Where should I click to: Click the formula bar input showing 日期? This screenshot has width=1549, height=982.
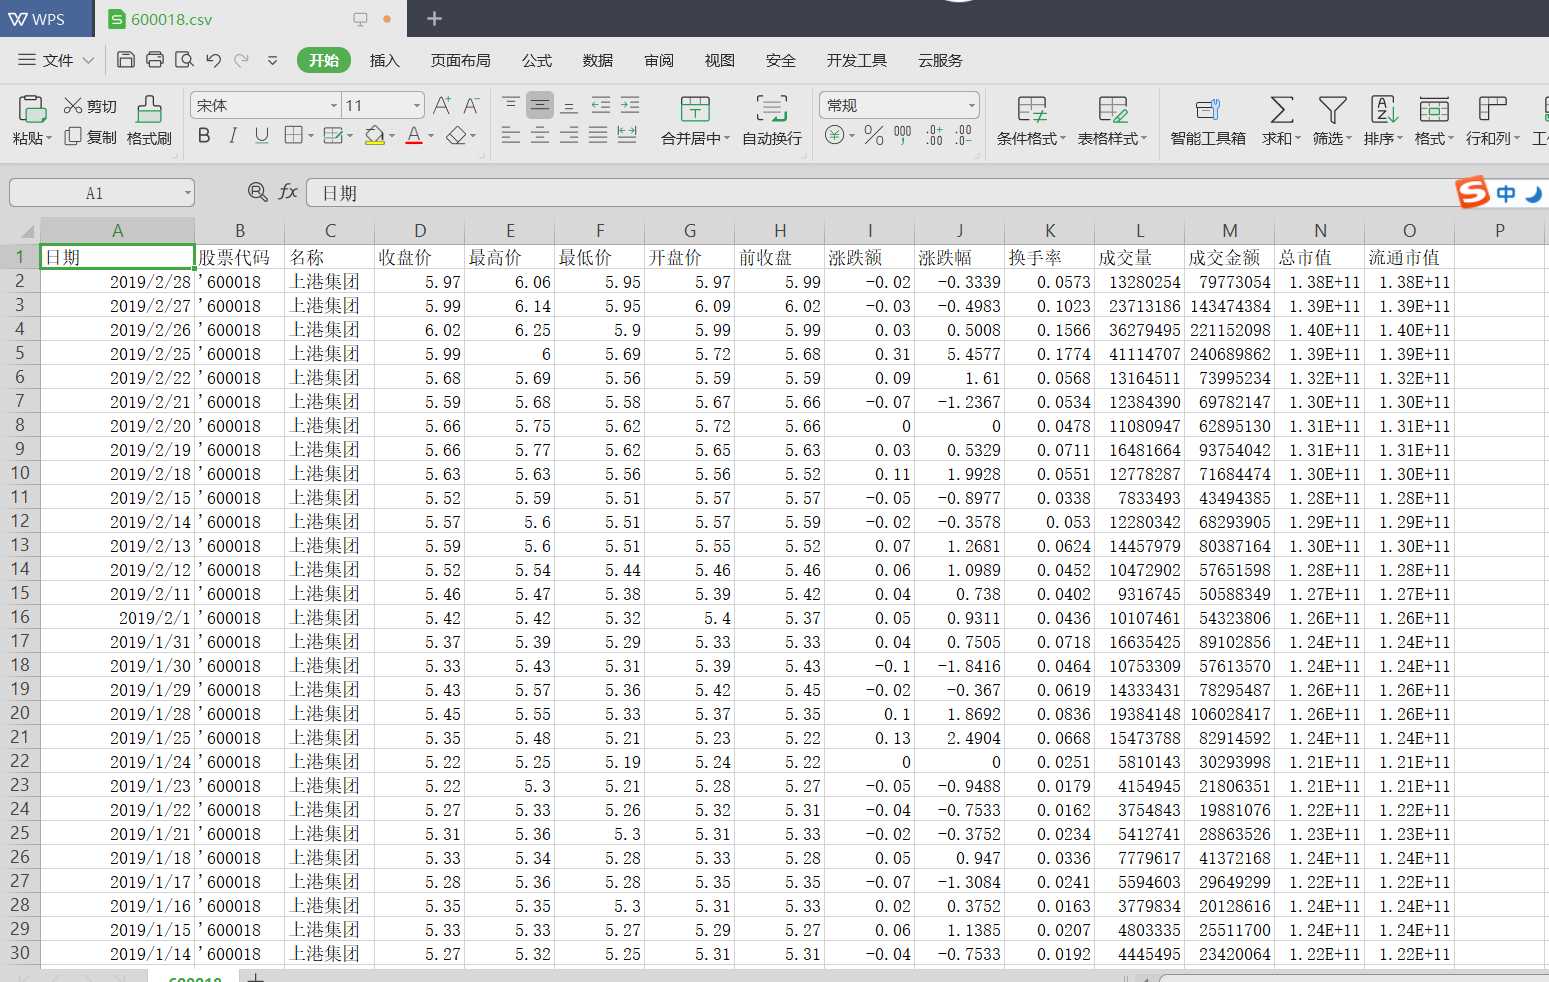880,193
